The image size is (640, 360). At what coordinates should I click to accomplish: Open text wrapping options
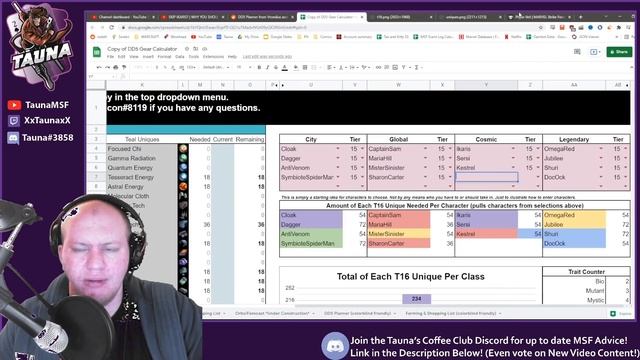(x=353, y=67)
